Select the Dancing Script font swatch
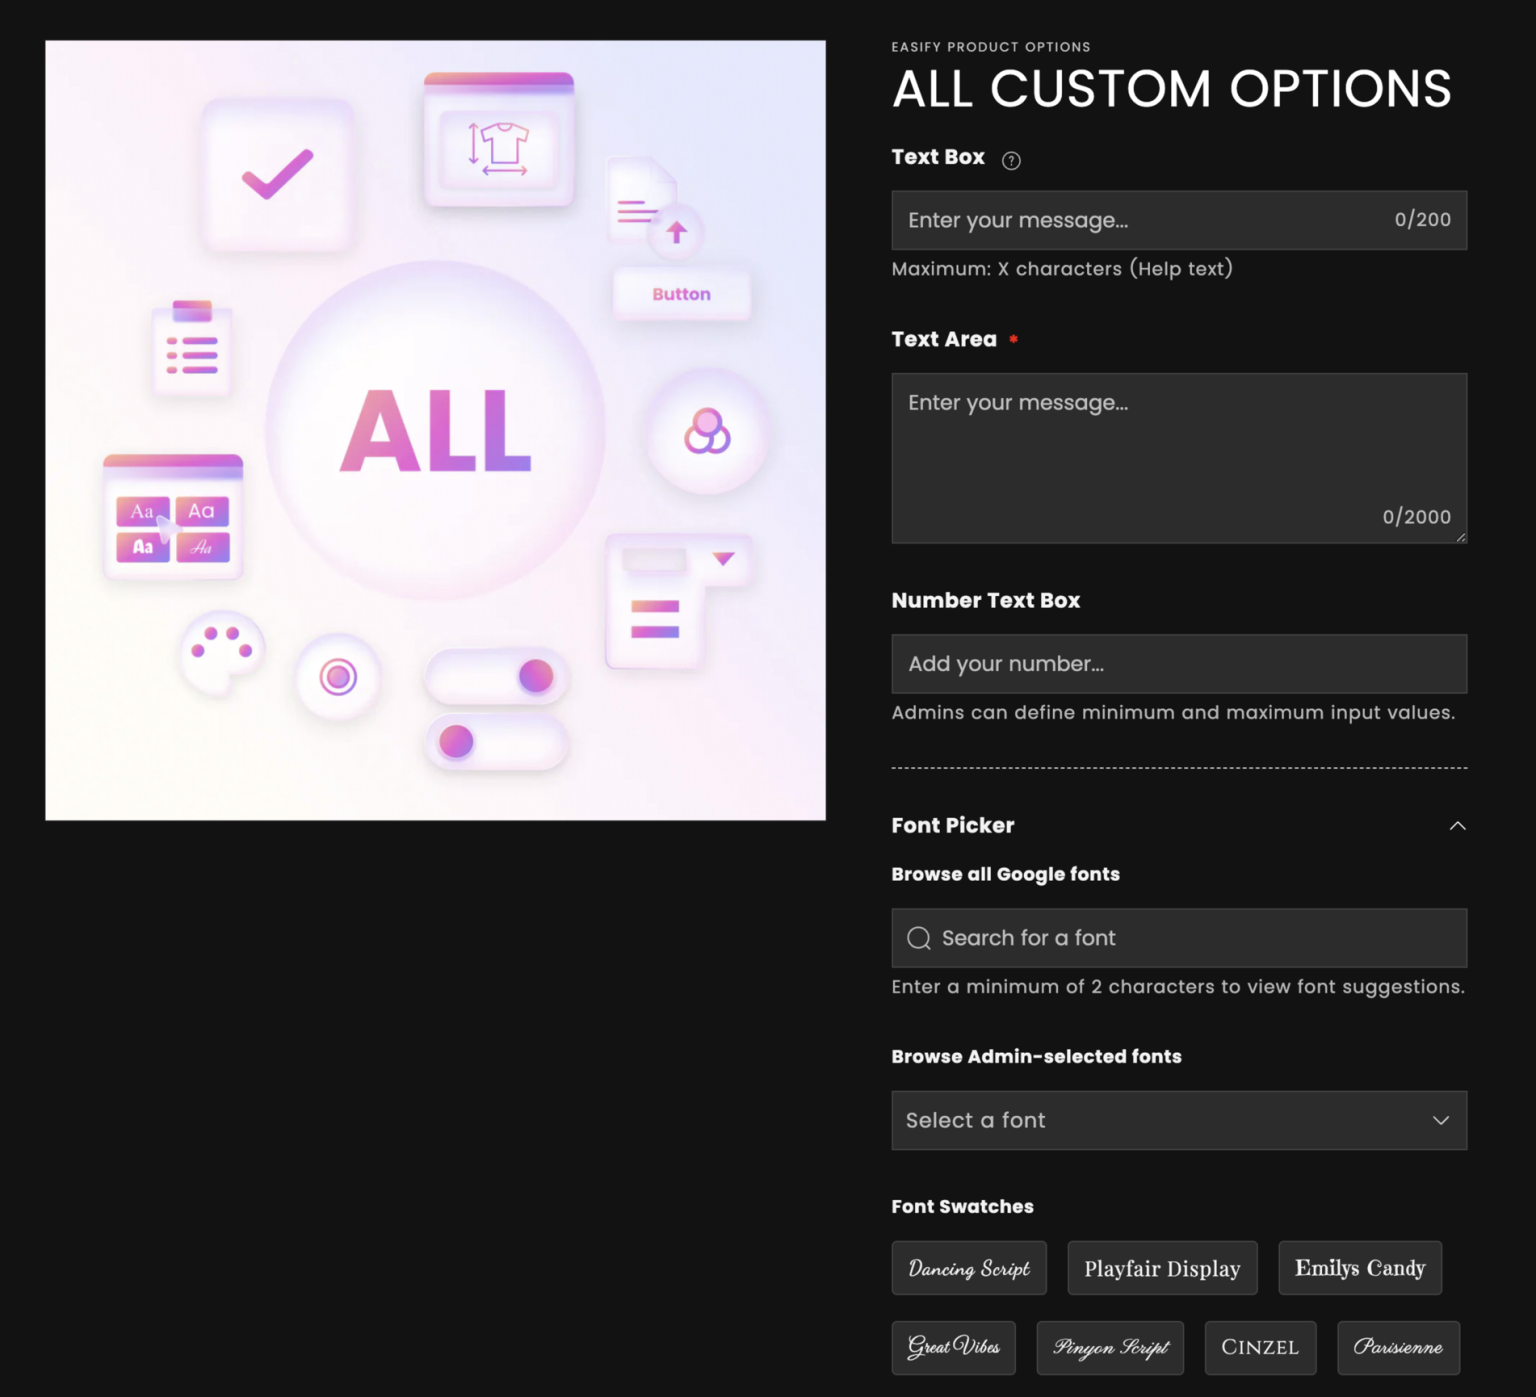 [968, 1268]
